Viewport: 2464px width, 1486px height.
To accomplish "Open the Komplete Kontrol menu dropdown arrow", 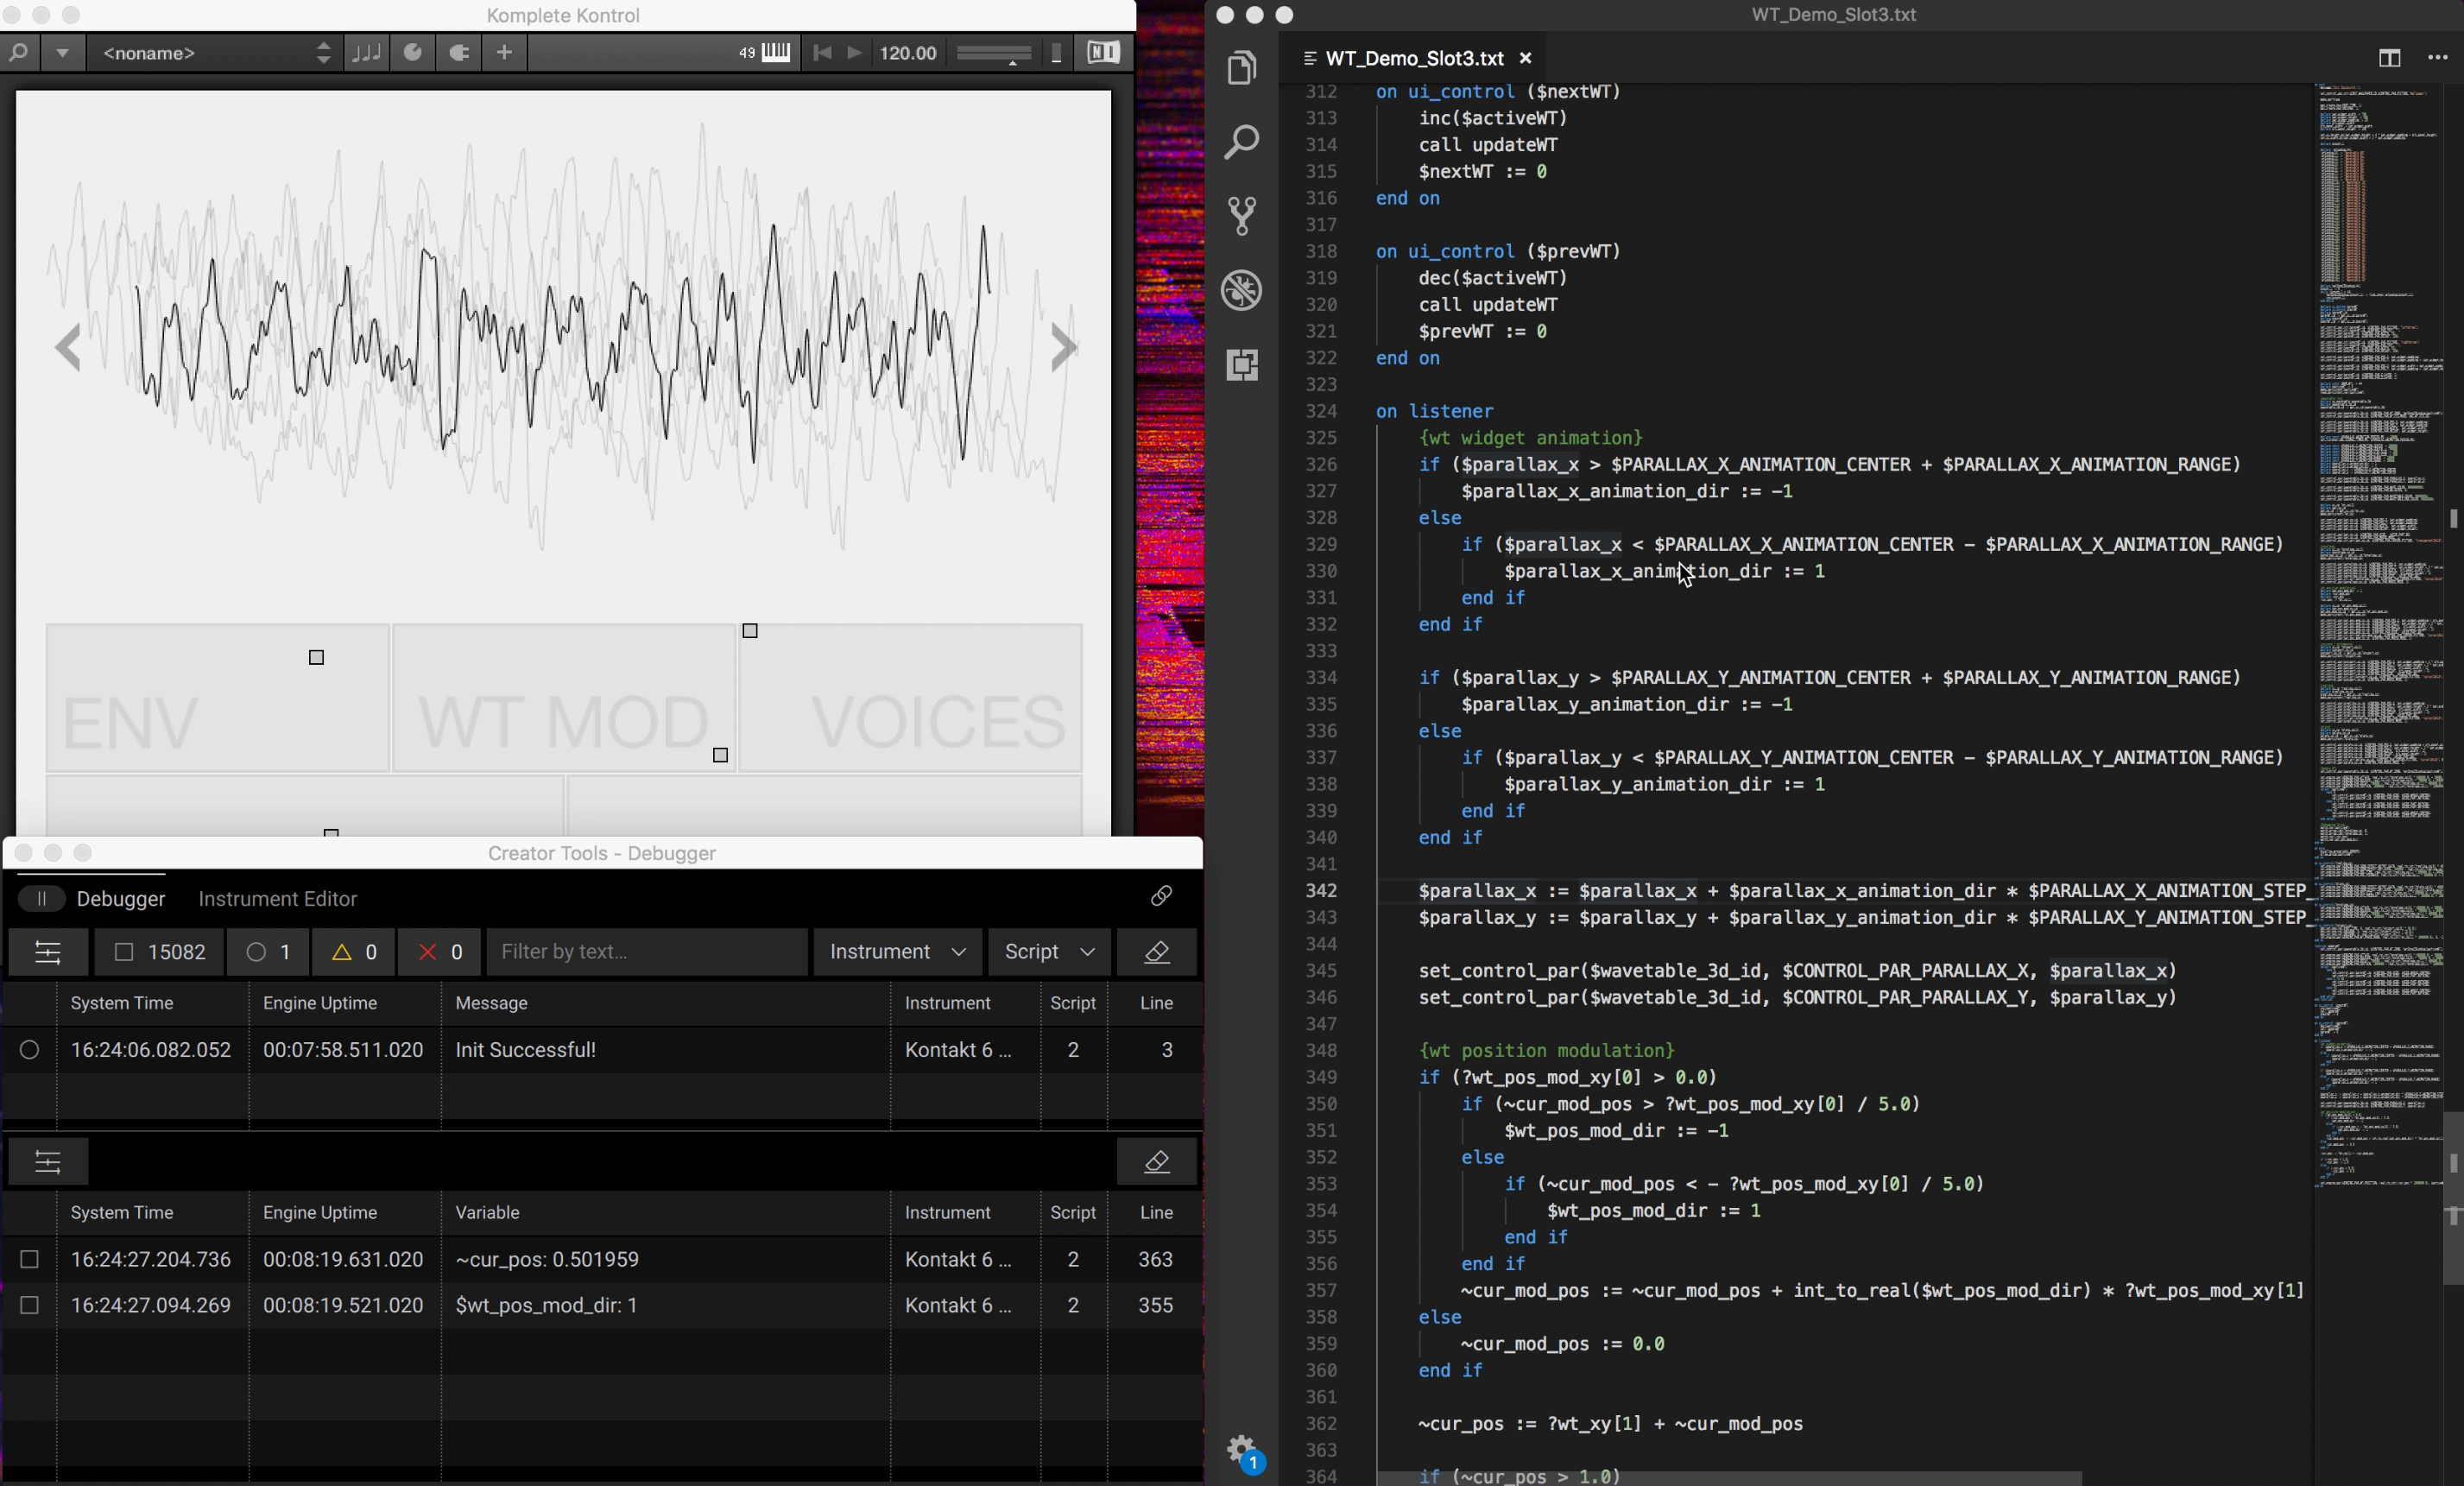I will tap(62, 53).
